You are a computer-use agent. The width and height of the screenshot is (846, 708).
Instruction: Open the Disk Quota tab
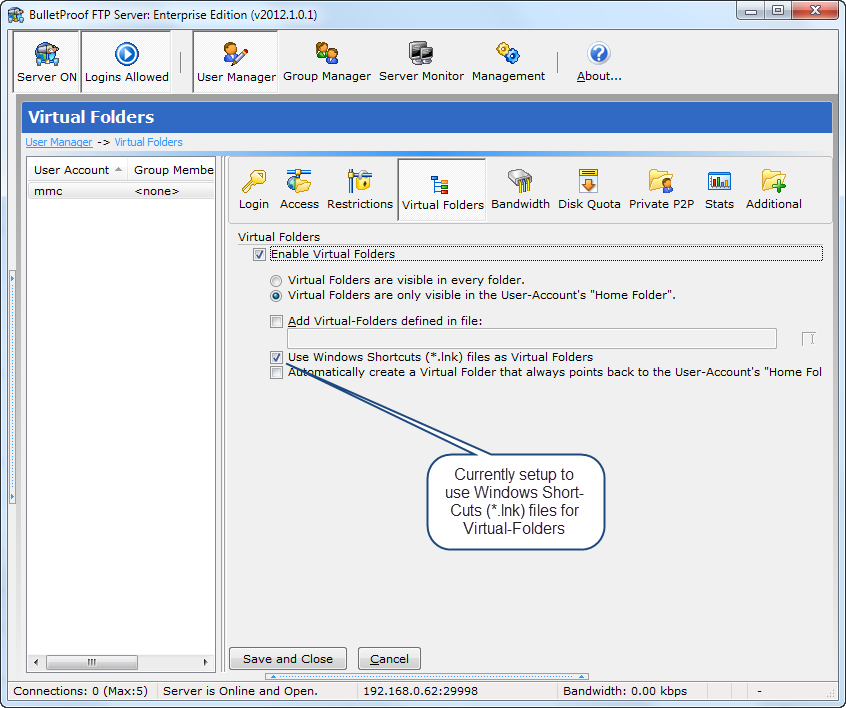point(589,189)
